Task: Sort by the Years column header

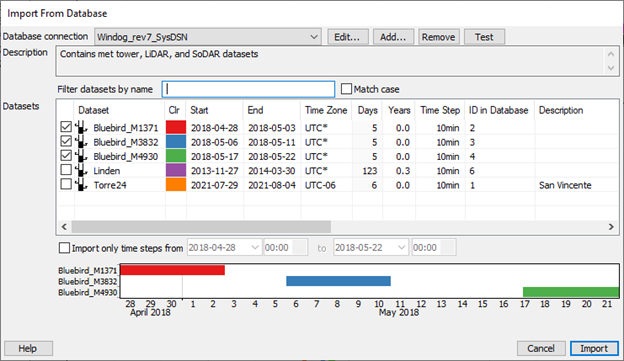Action: point(399,110)
